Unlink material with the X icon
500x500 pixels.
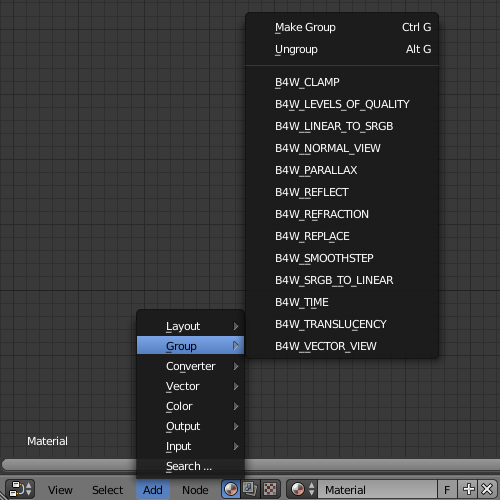pyautogui.click(x=487, y=489)
